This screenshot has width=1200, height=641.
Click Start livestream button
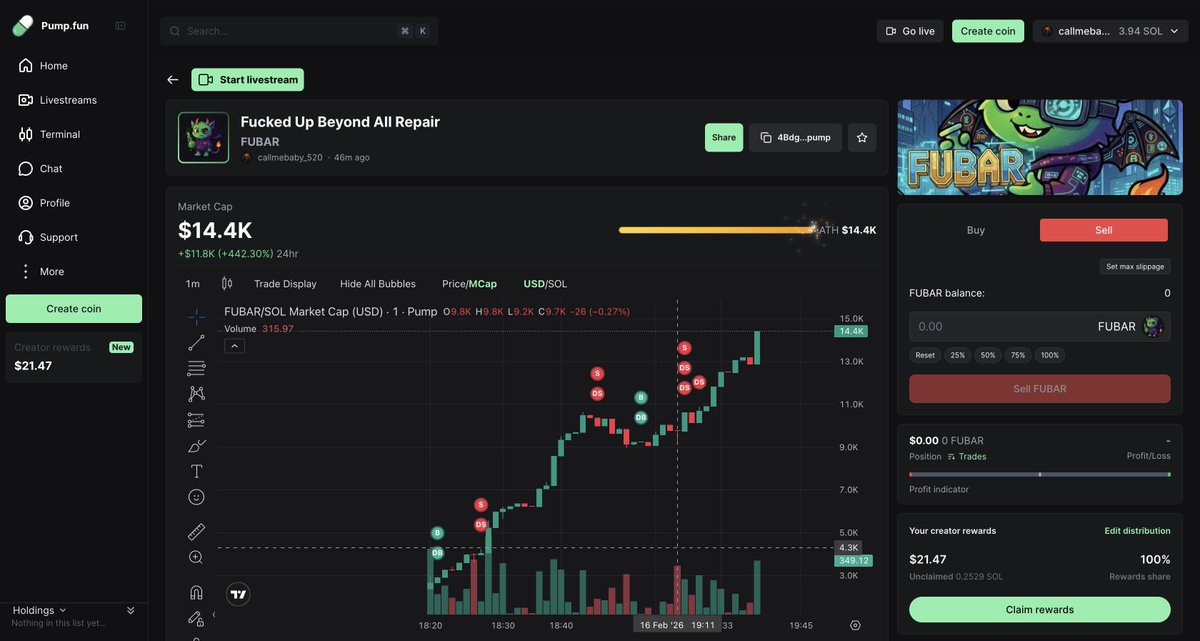[x=248, y=80]
